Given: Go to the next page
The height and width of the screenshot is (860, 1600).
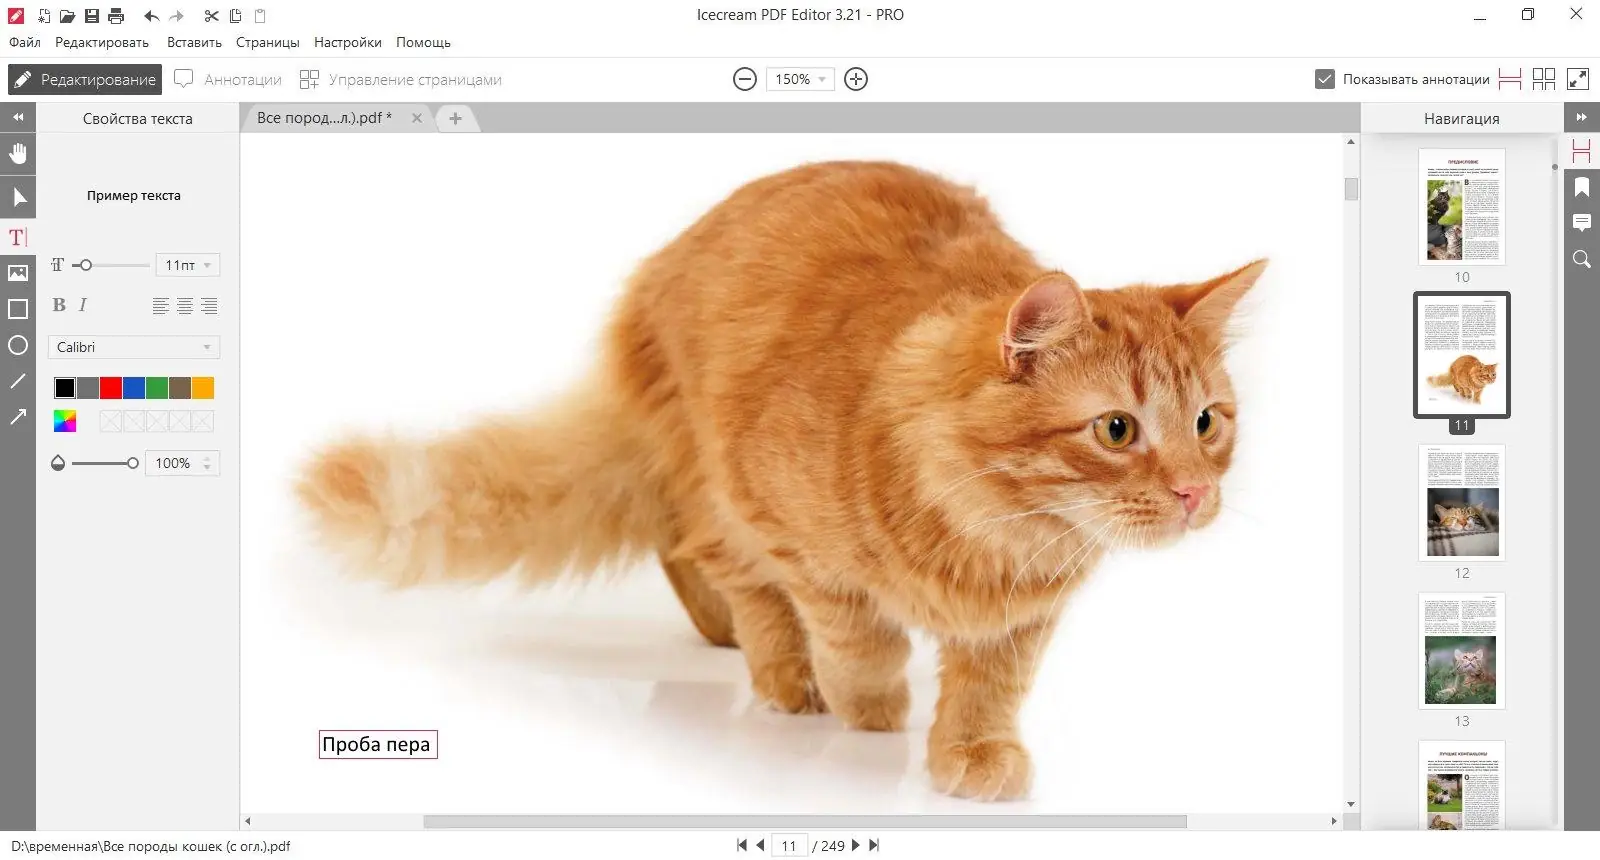Looking at the screenshot, I should pos(856,845).
